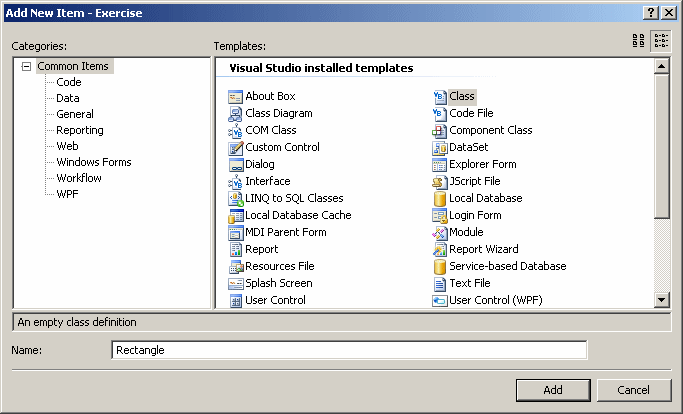Select the Local Database icon
Screen dimensions: 683x414
(x=440, y=198)
